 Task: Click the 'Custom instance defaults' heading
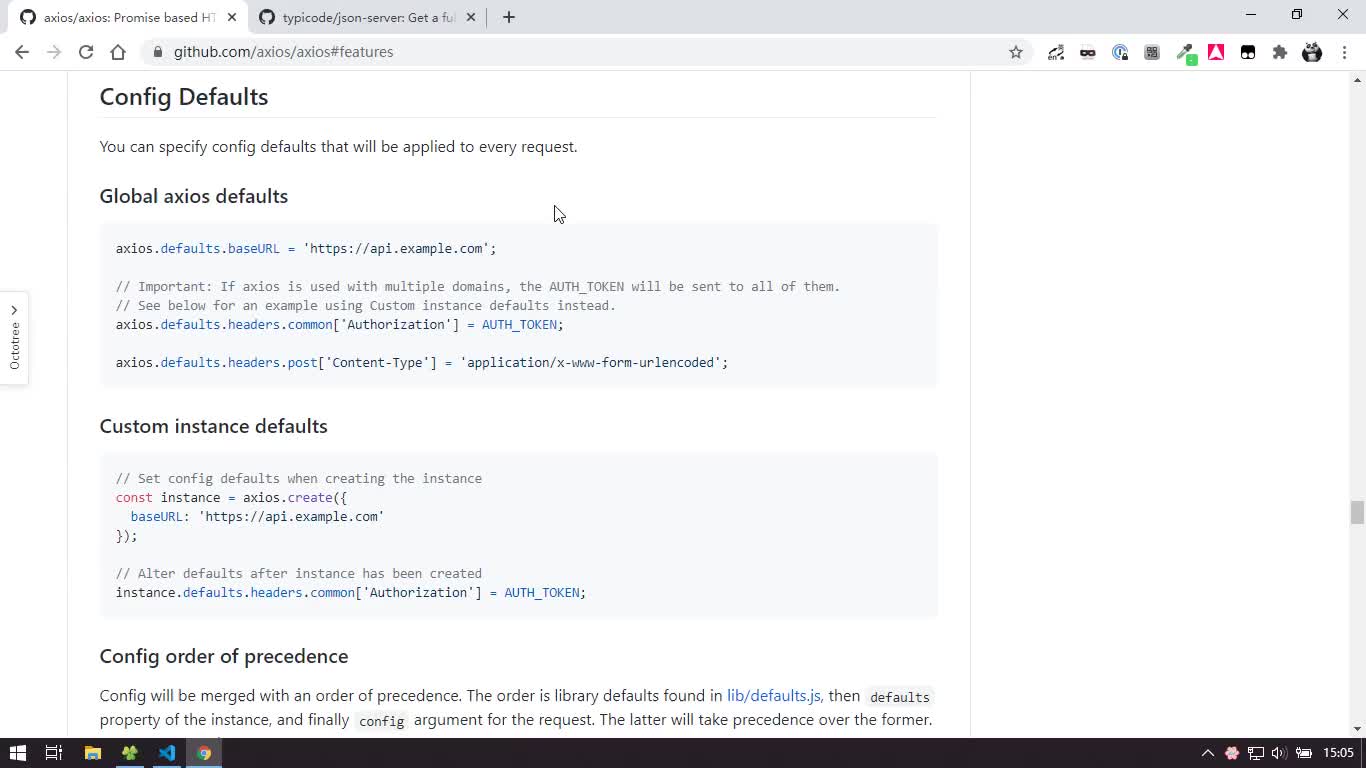point(214,426)
